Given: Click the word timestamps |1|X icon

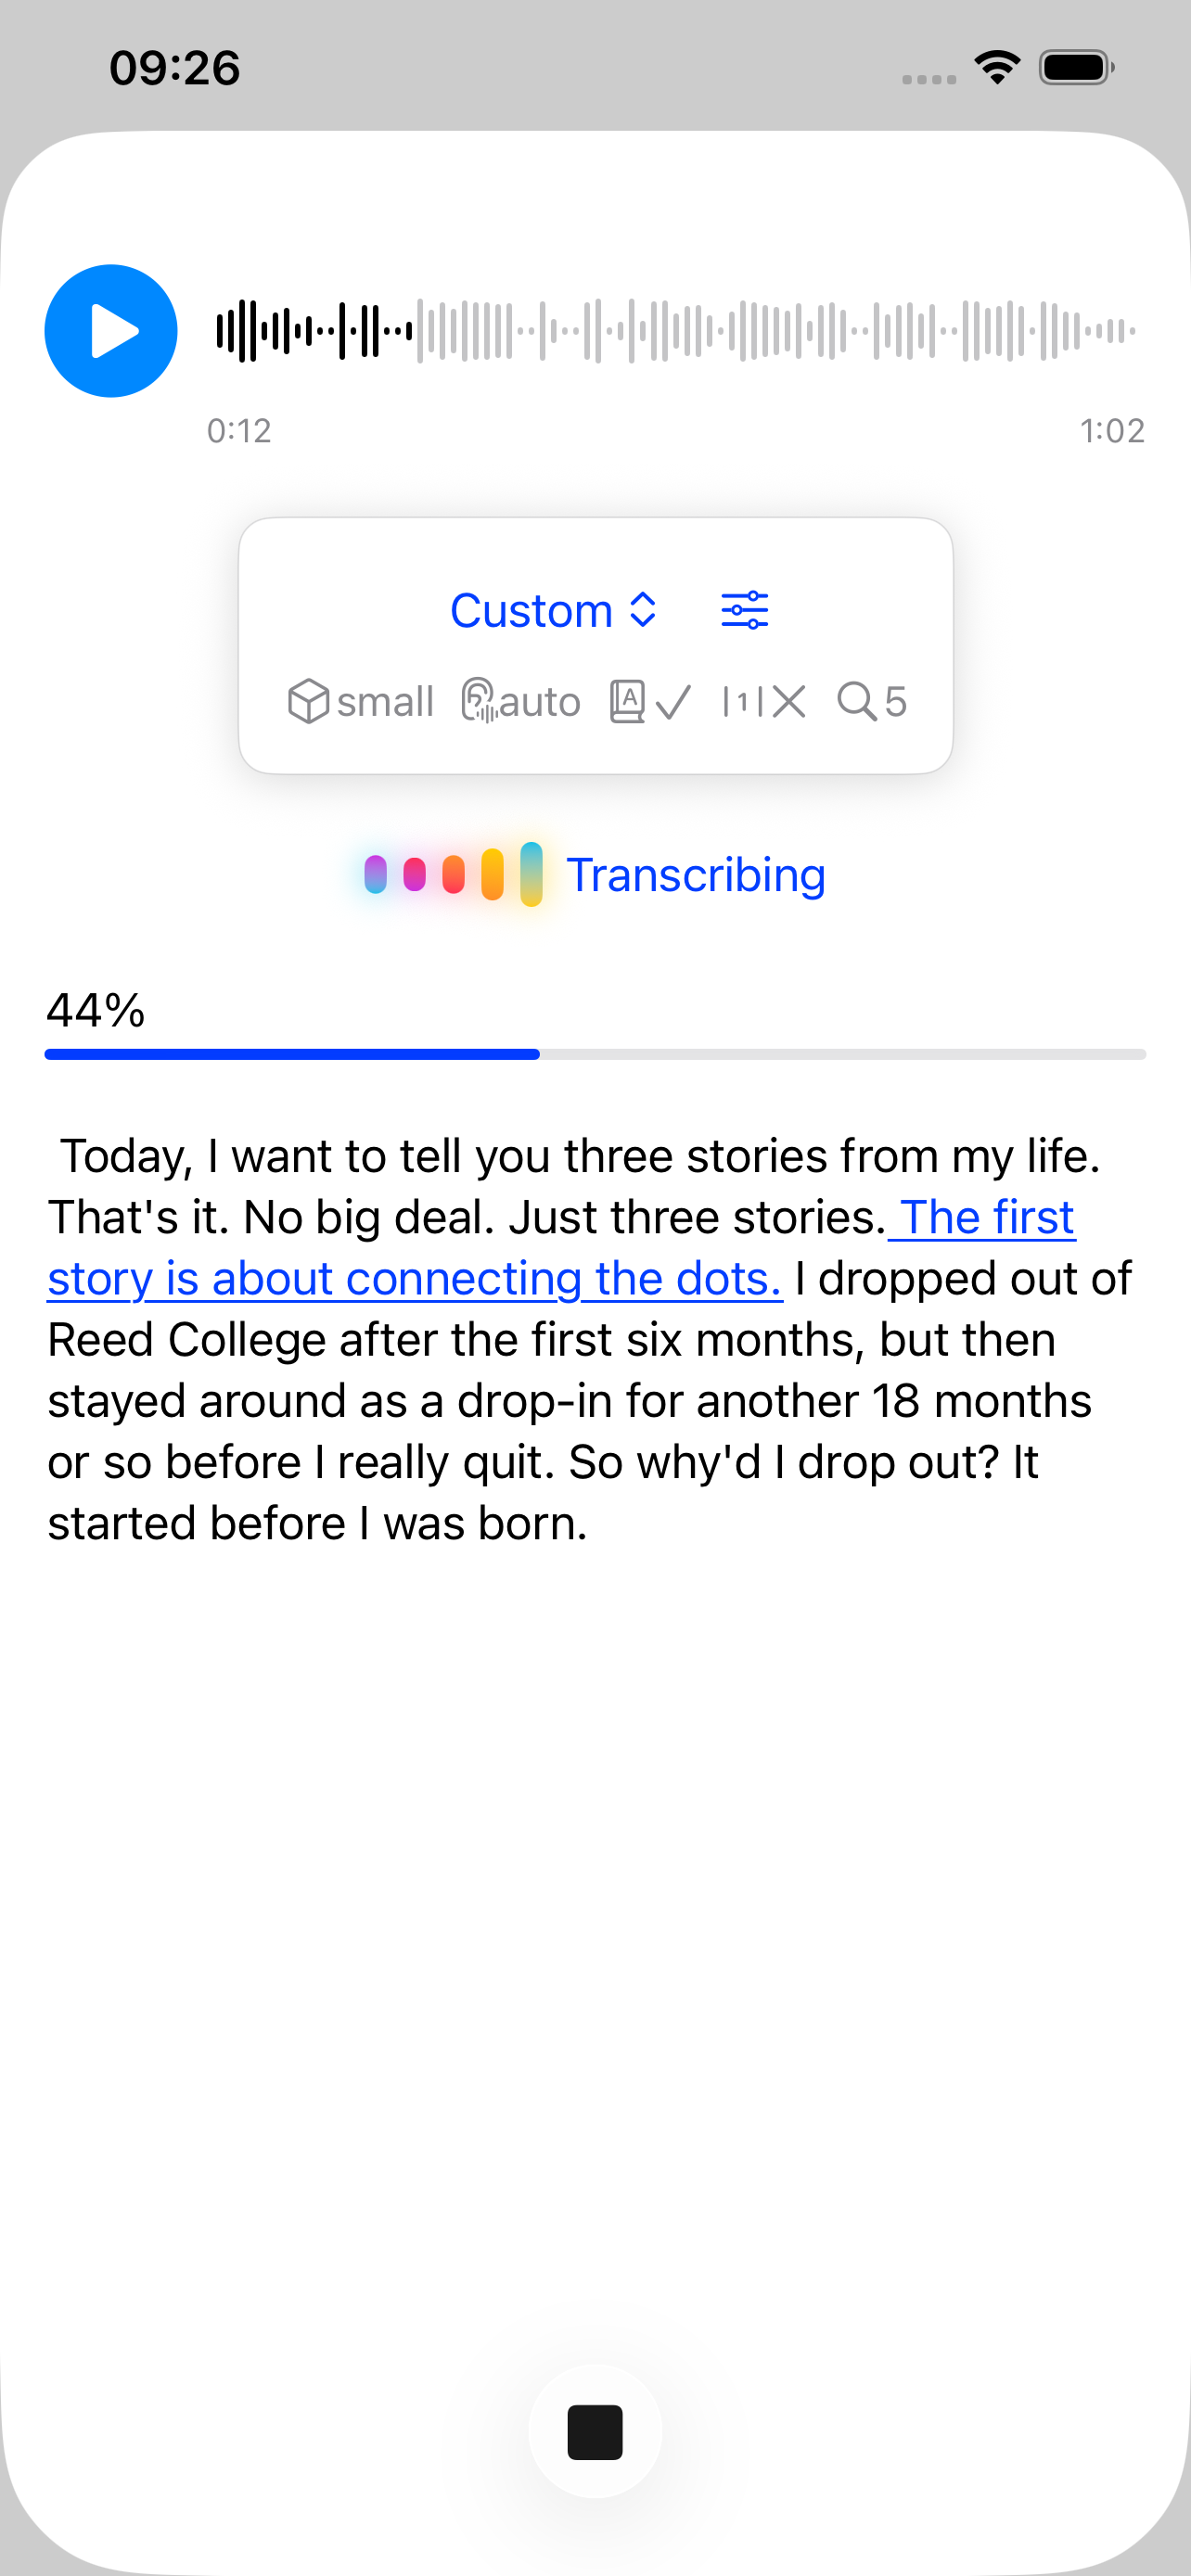Looking at the screenshot, I should [765, 701].
